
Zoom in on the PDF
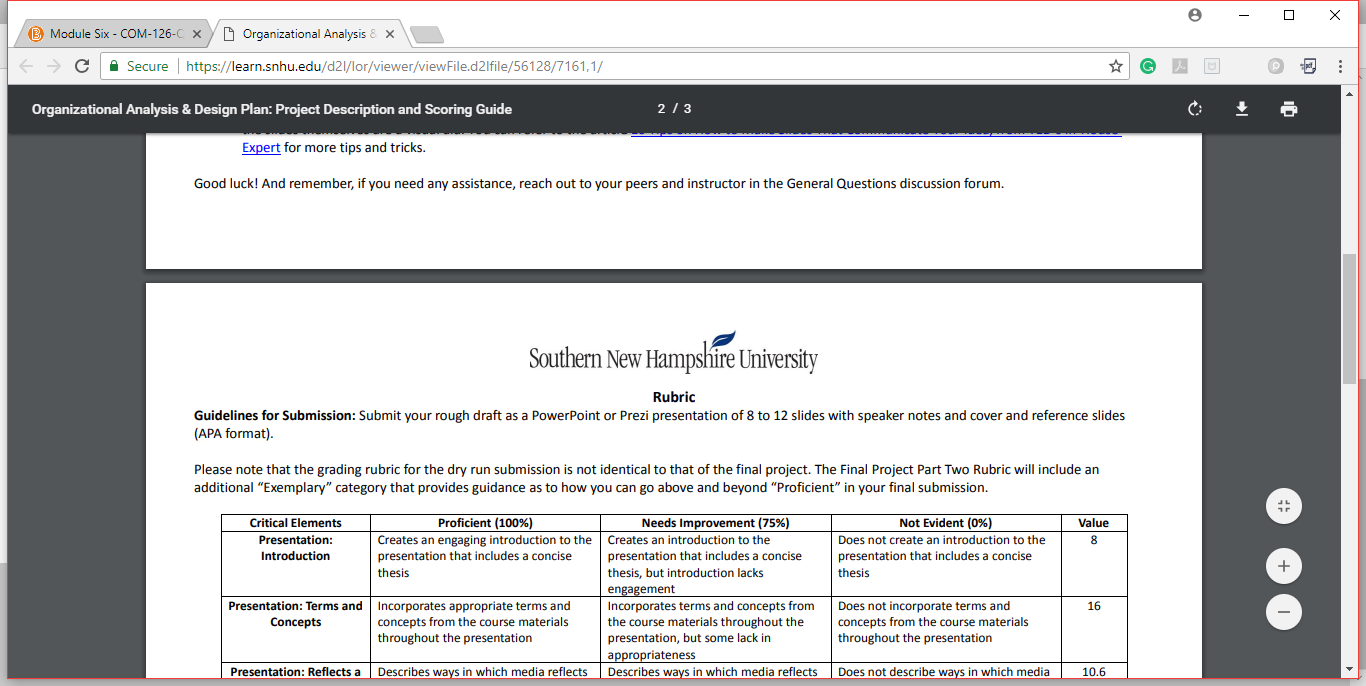(1284, 567)
